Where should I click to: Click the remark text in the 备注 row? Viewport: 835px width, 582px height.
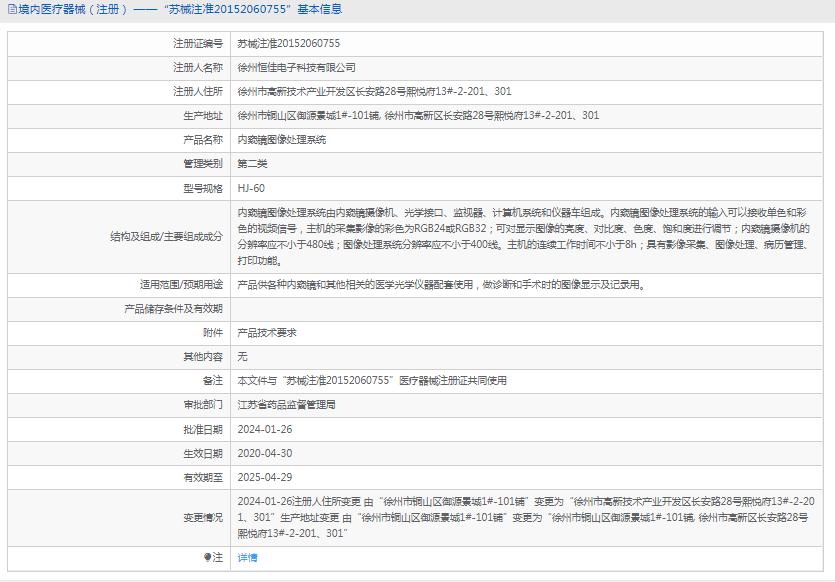click(372, 381)
